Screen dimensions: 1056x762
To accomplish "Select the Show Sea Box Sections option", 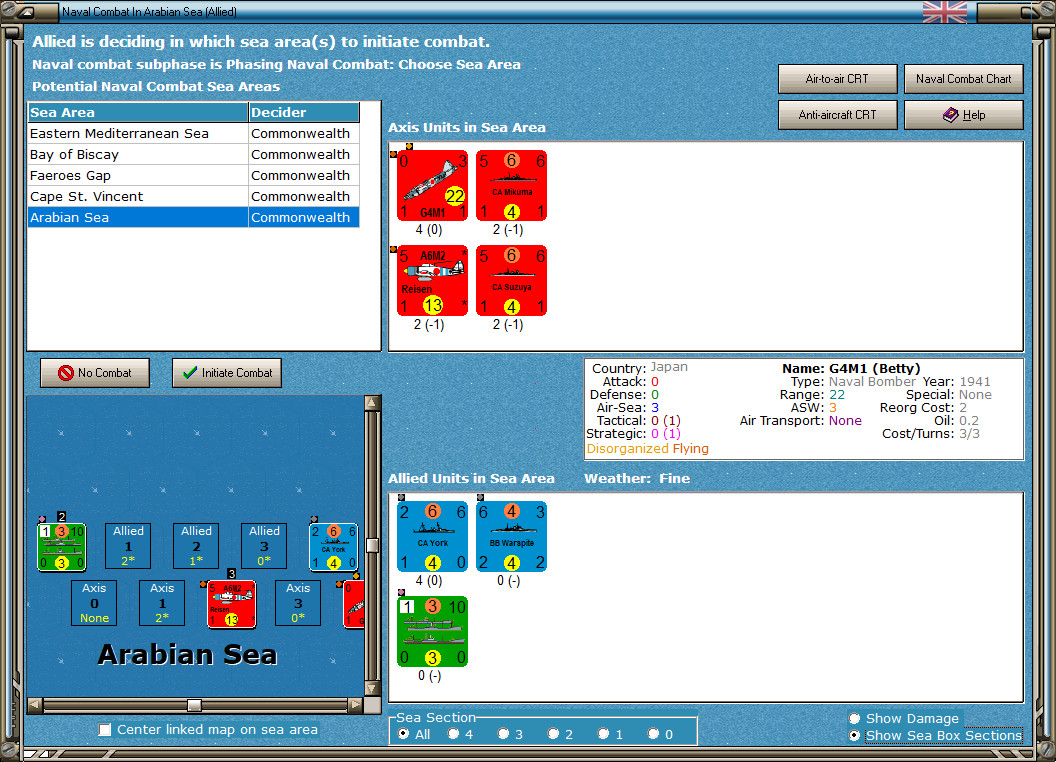I will coord(855,736).
